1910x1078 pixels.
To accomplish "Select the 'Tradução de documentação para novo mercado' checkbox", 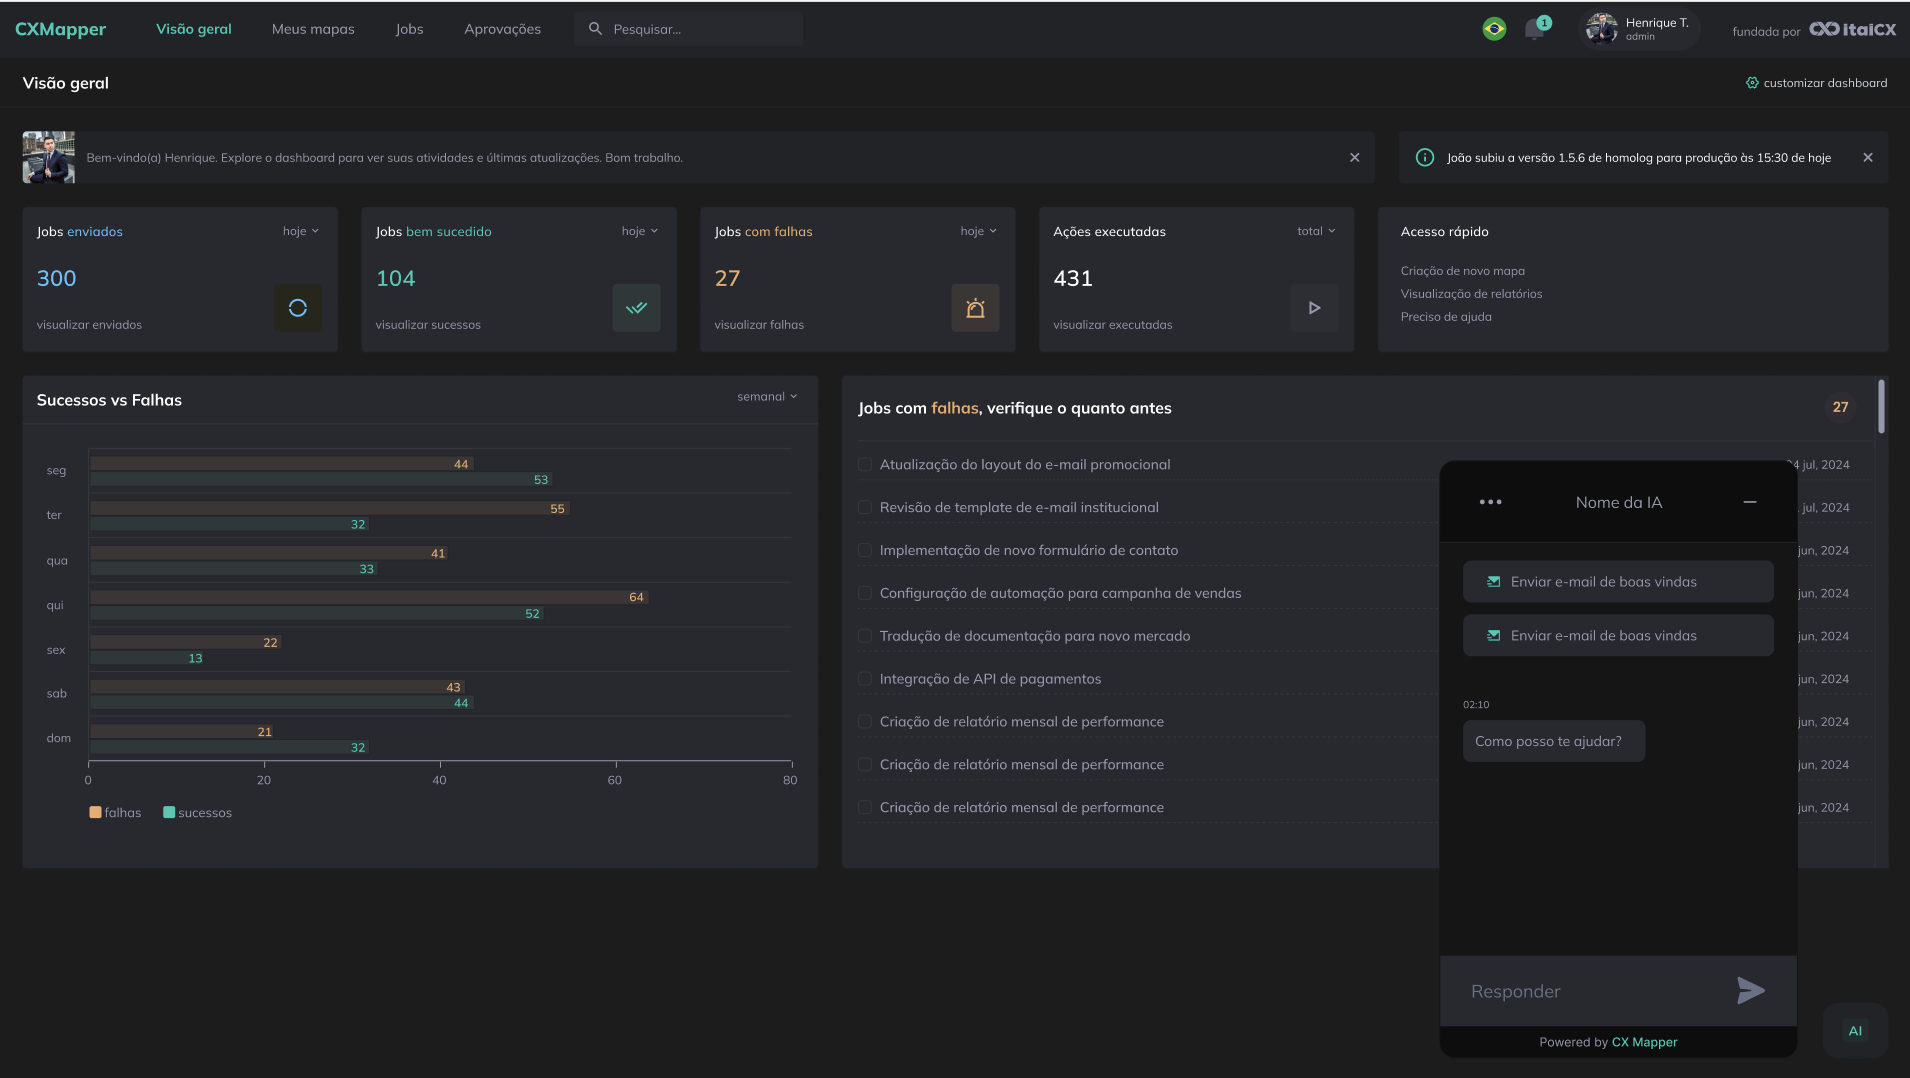I will (865, 636).
